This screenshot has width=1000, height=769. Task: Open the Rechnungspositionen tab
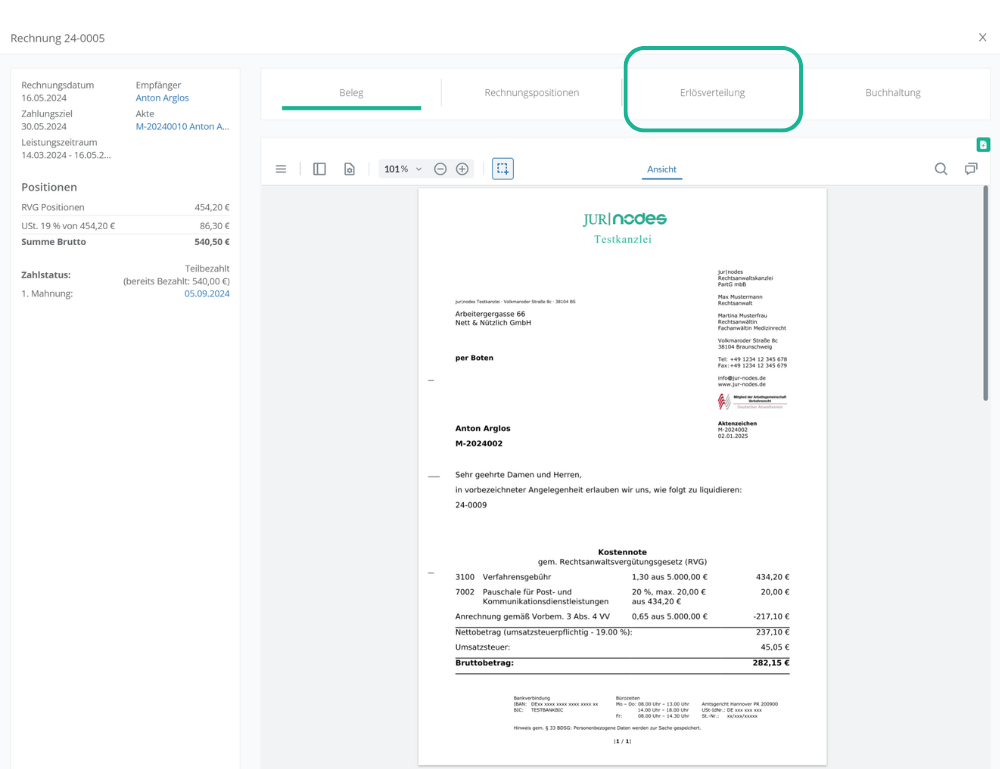tap(531, 93)
